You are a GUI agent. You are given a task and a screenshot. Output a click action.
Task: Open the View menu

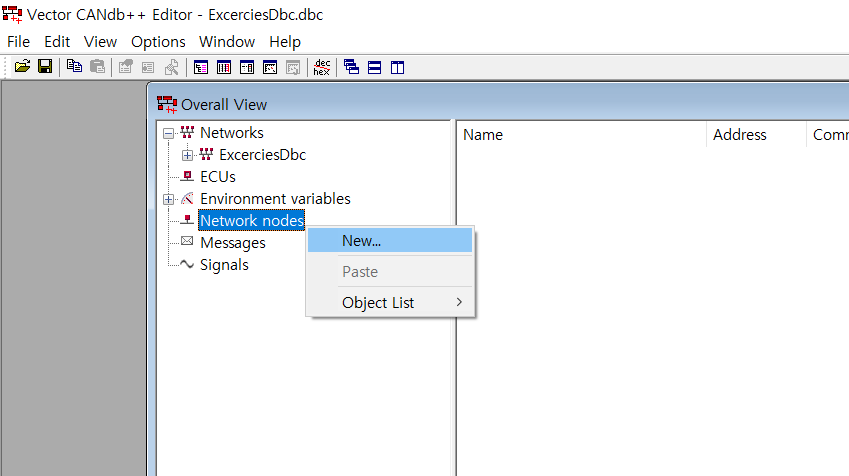coord(100,42)
